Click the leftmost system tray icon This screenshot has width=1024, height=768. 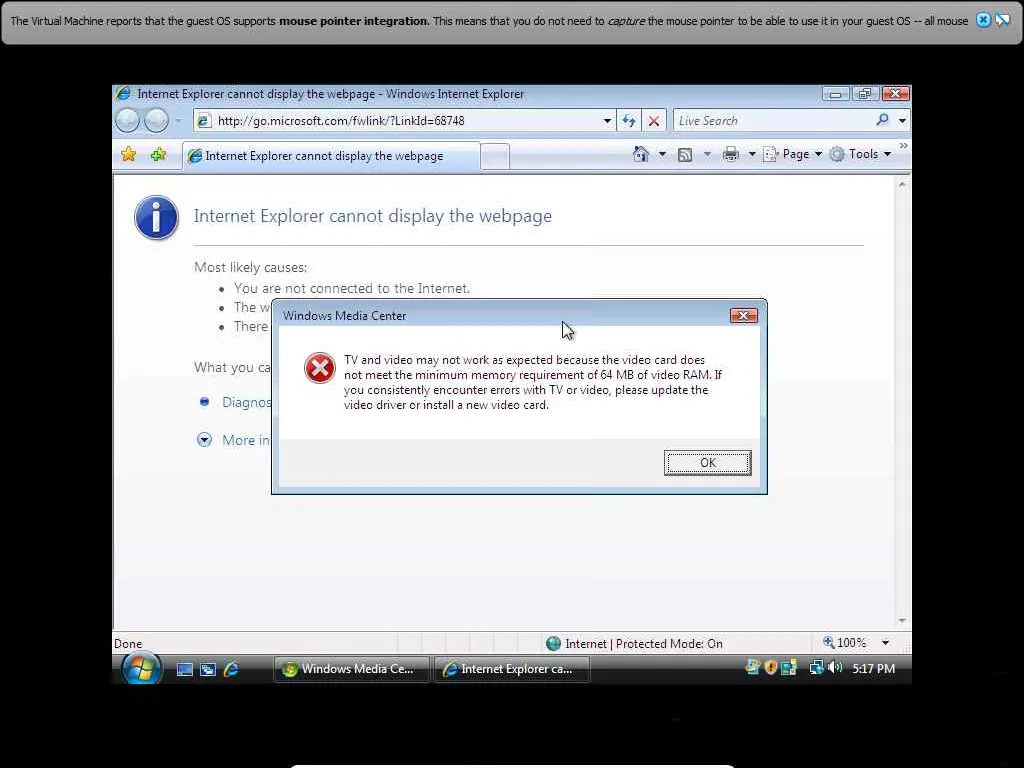point(753,667)
